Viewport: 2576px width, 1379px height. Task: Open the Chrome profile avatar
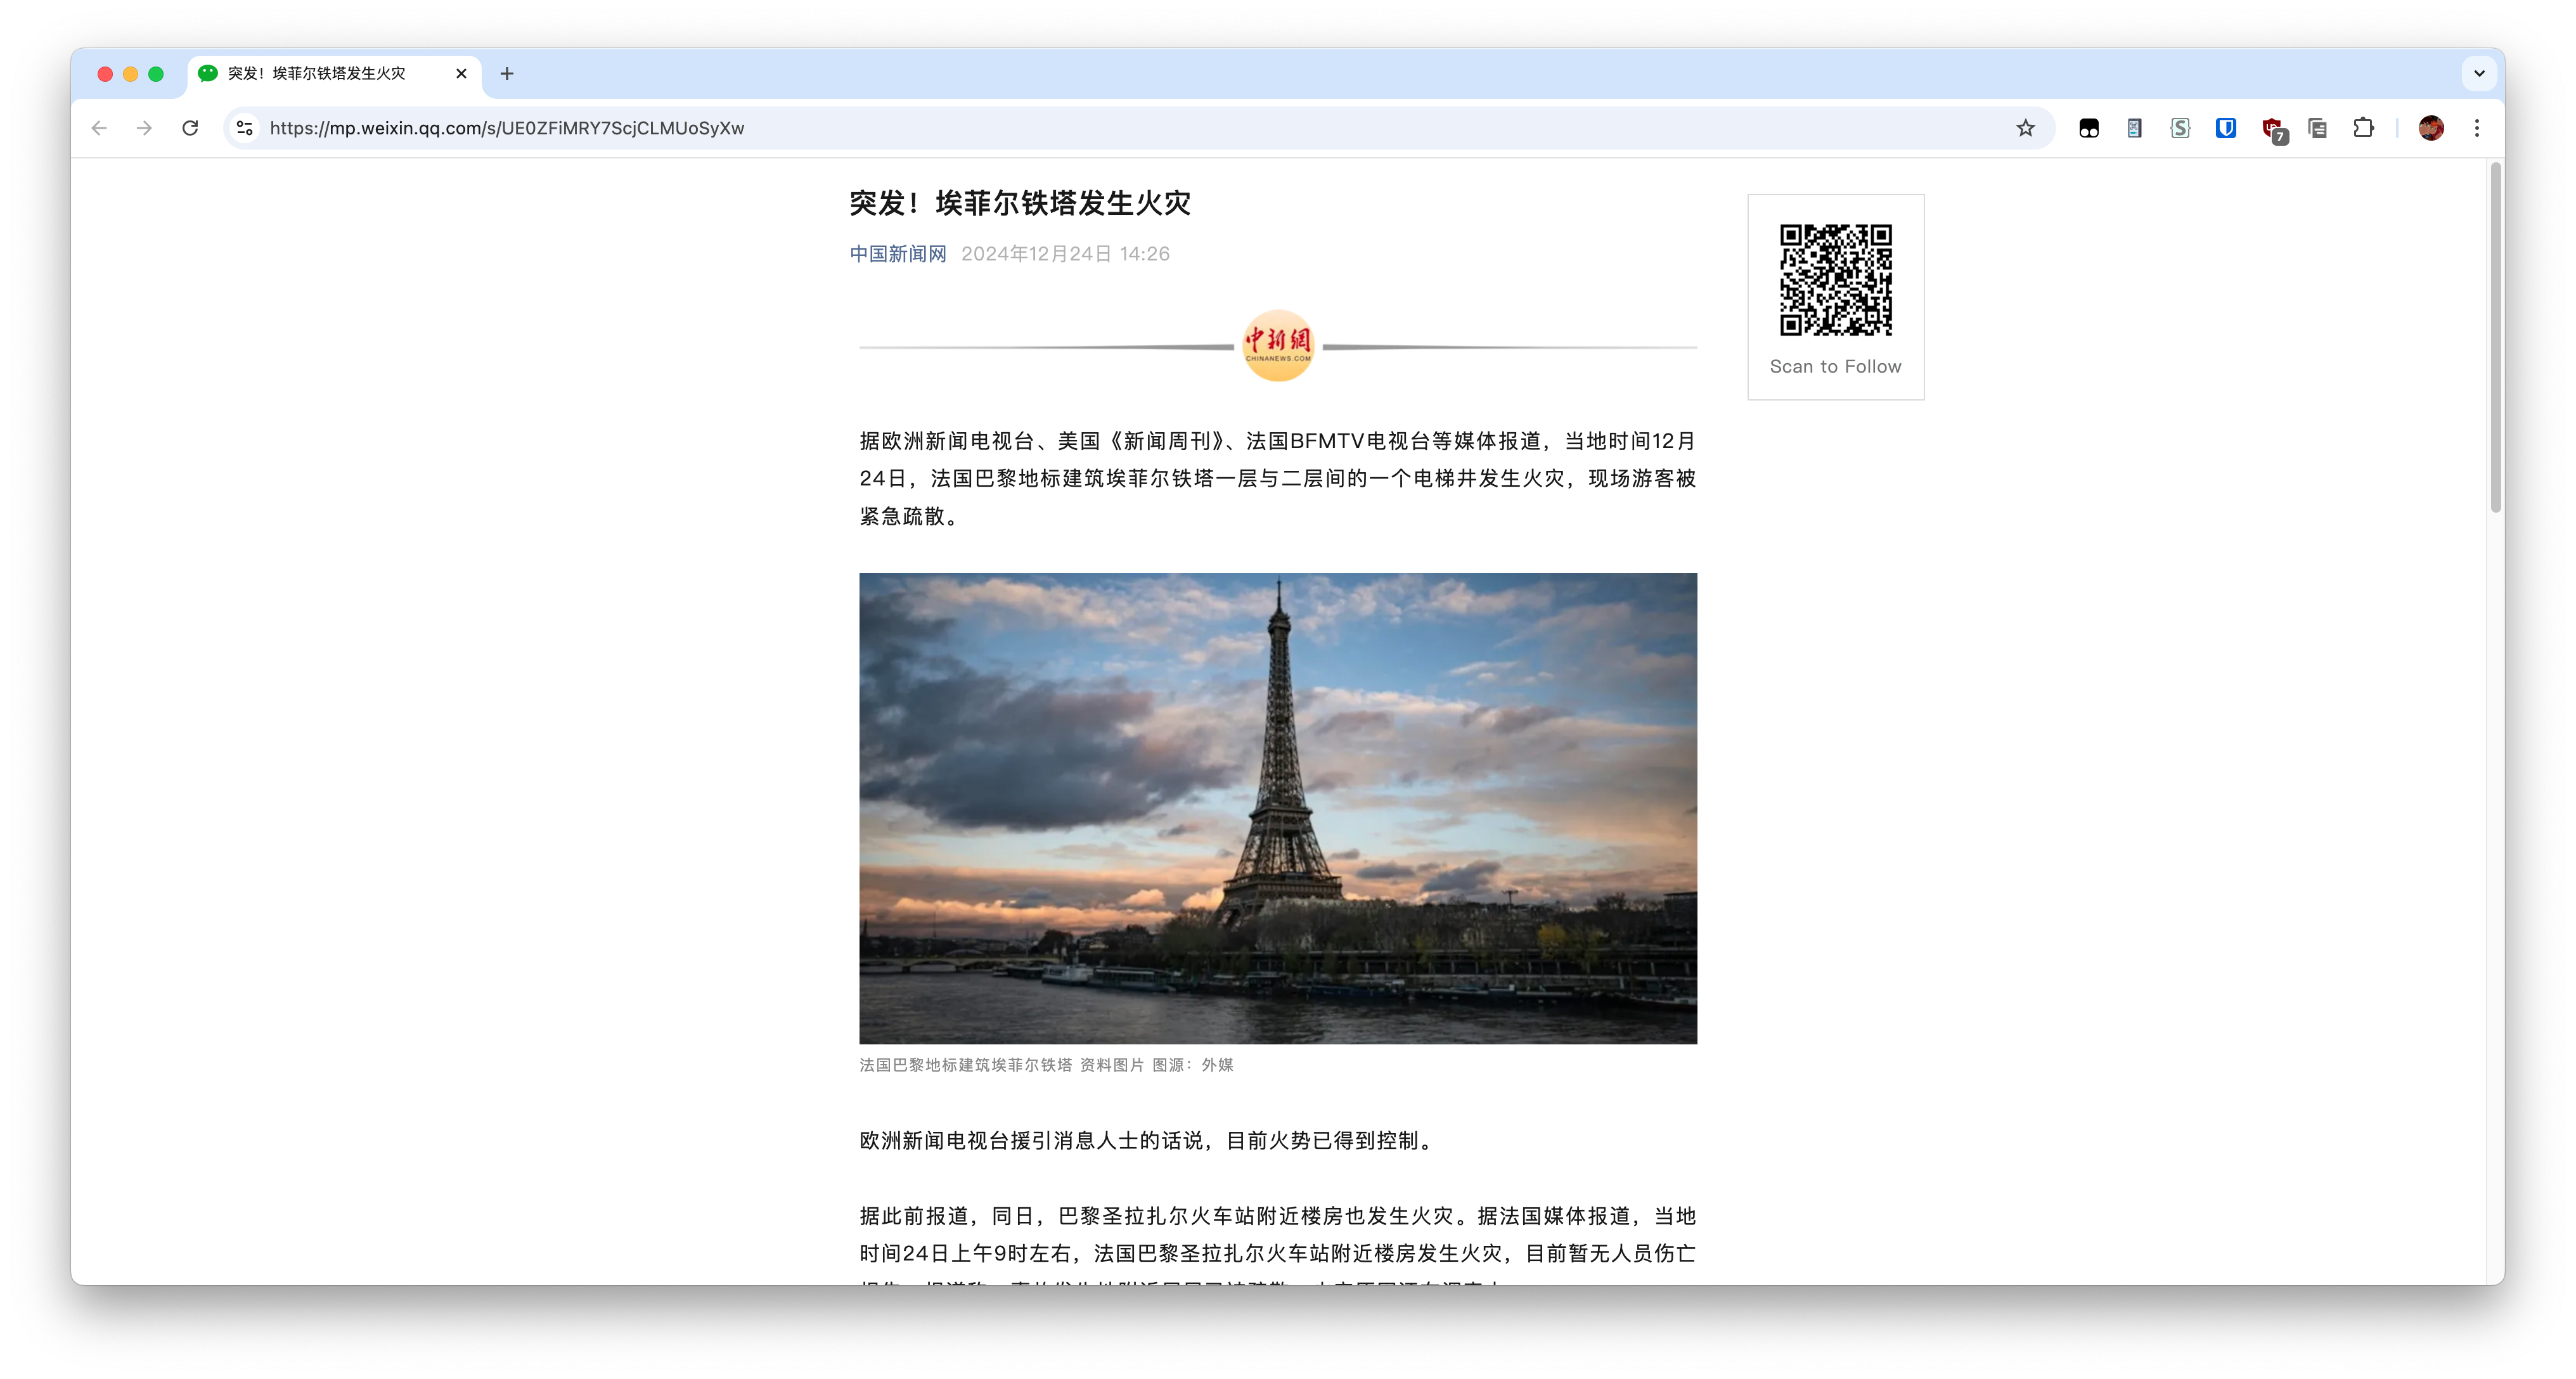coord(2432,128)
